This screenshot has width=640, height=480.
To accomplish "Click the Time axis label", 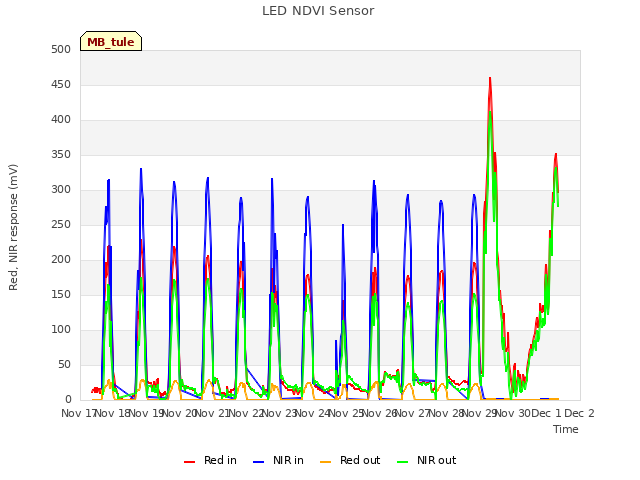I will tap(566, 429).
